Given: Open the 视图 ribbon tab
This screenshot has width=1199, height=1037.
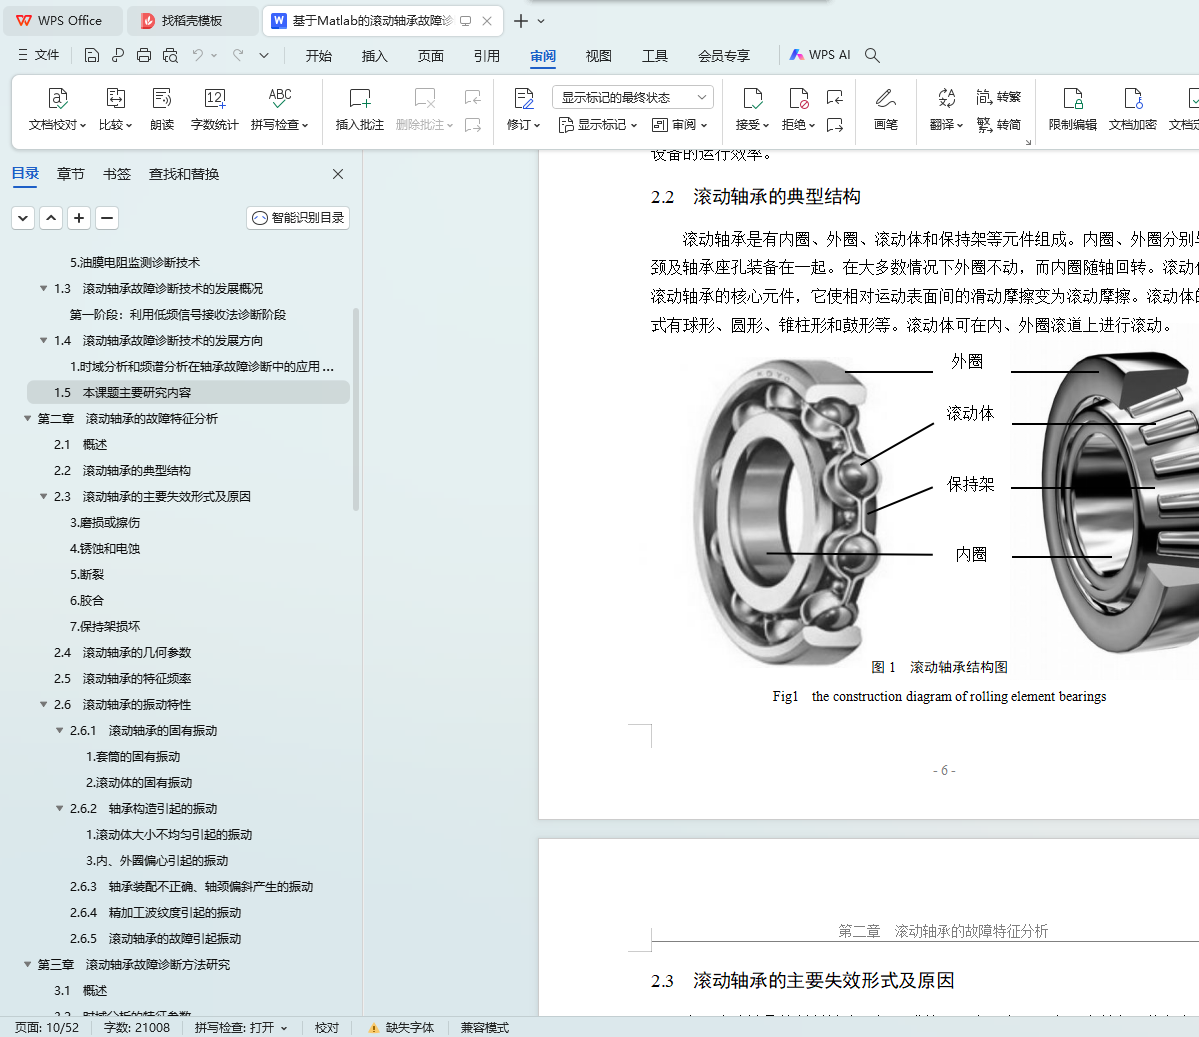Looking at the screenshot, I should 599,56.
